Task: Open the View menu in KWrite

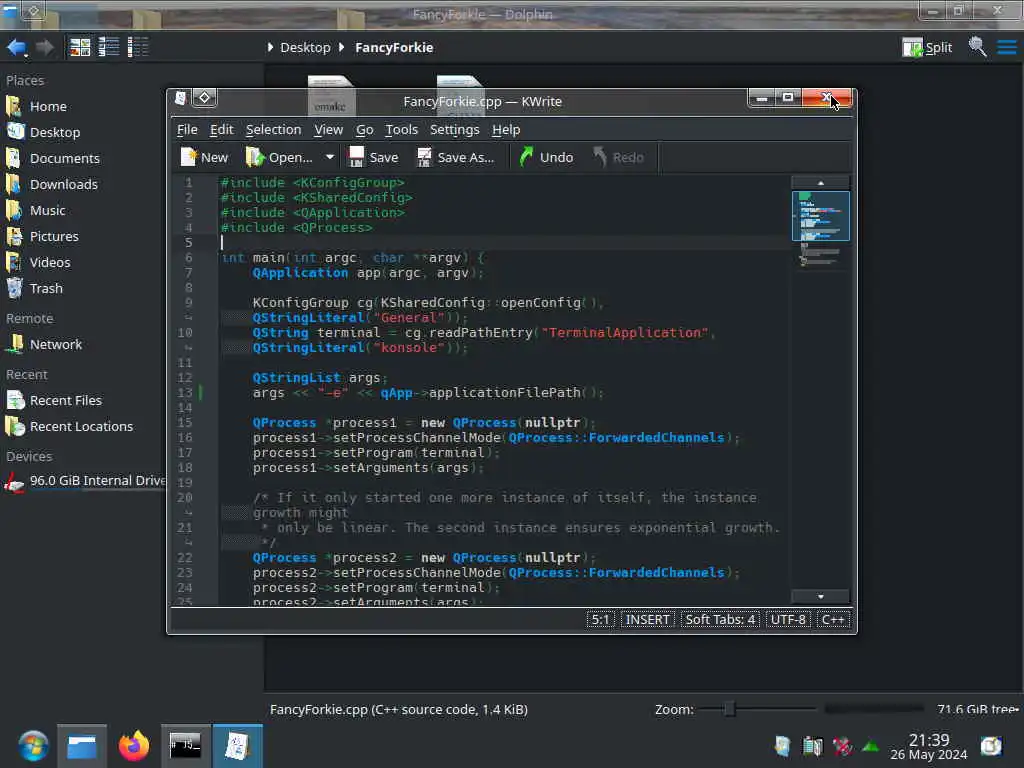Action: pos(328,129)
